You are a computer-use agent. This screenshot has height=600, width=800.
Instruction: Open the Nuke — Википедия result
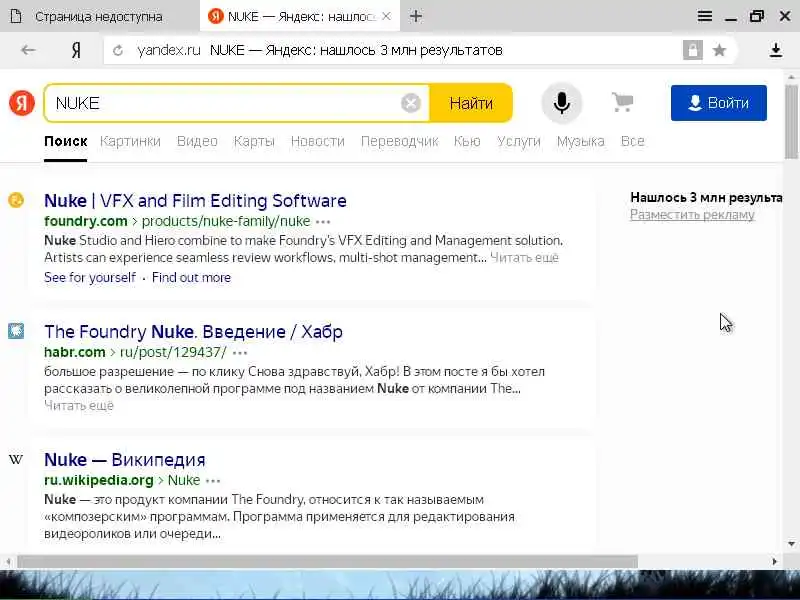click(x=125, y=460)
